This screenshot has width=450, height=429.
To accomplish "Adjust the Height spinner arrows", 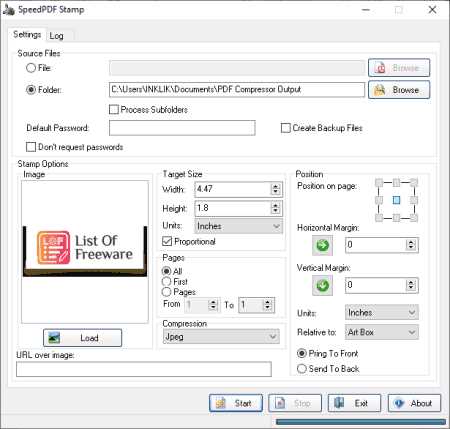I will coord(275,208).
